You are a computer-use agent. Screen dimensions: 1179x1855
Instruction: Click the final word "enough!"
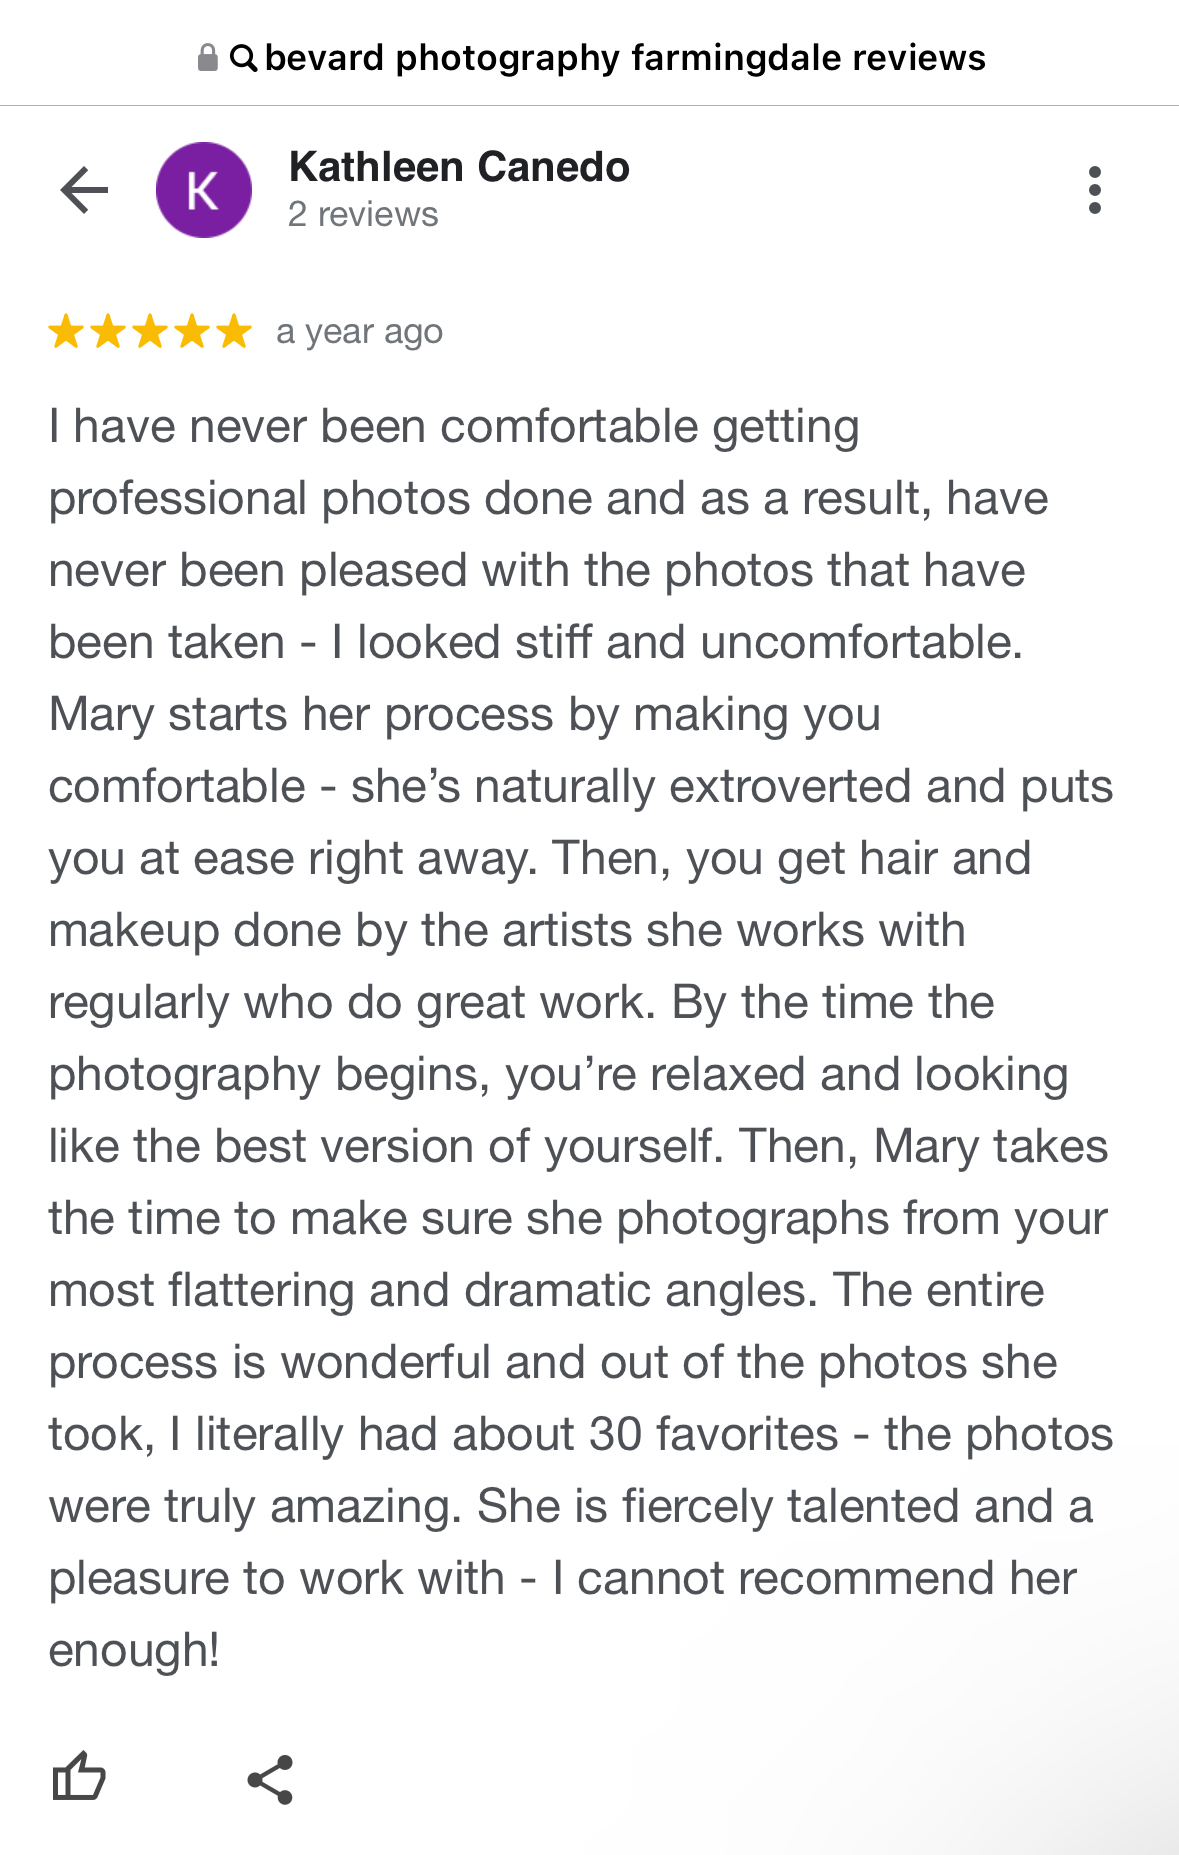pos(134,1650)
